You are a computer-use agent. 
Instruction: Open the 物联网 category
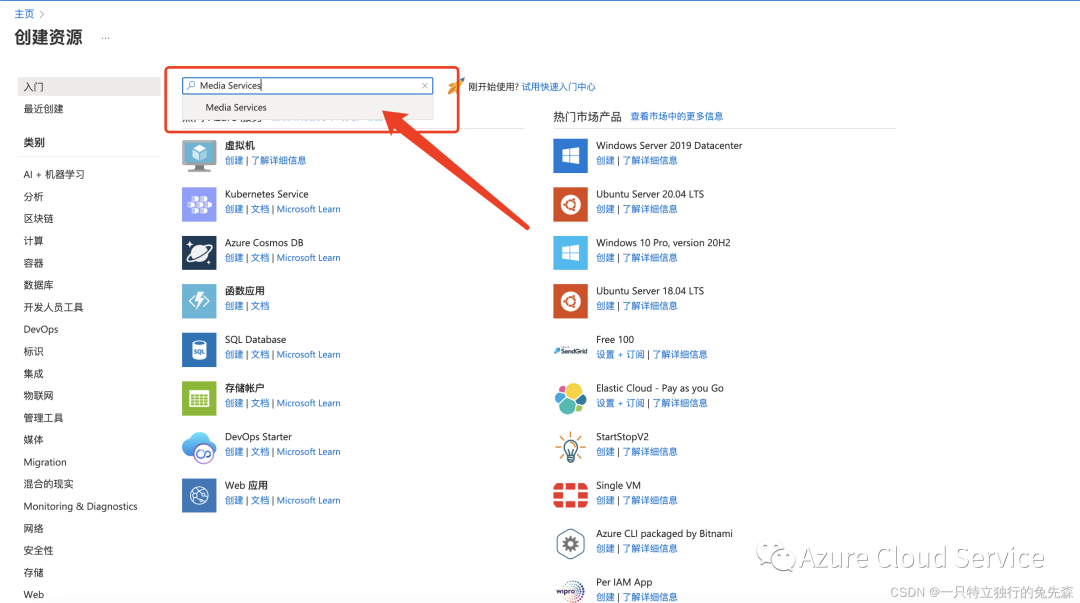pos(38,396)
